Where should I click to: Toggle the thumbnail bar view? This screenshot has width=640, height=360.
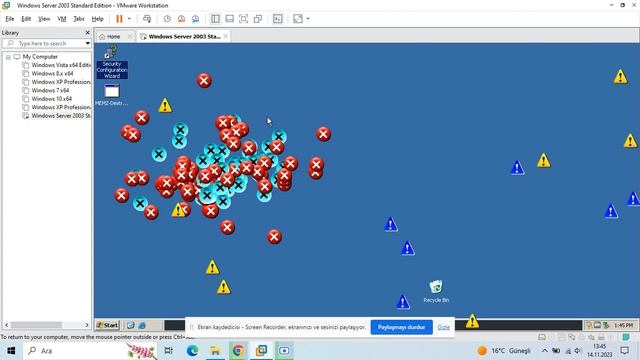click(229, 19)
